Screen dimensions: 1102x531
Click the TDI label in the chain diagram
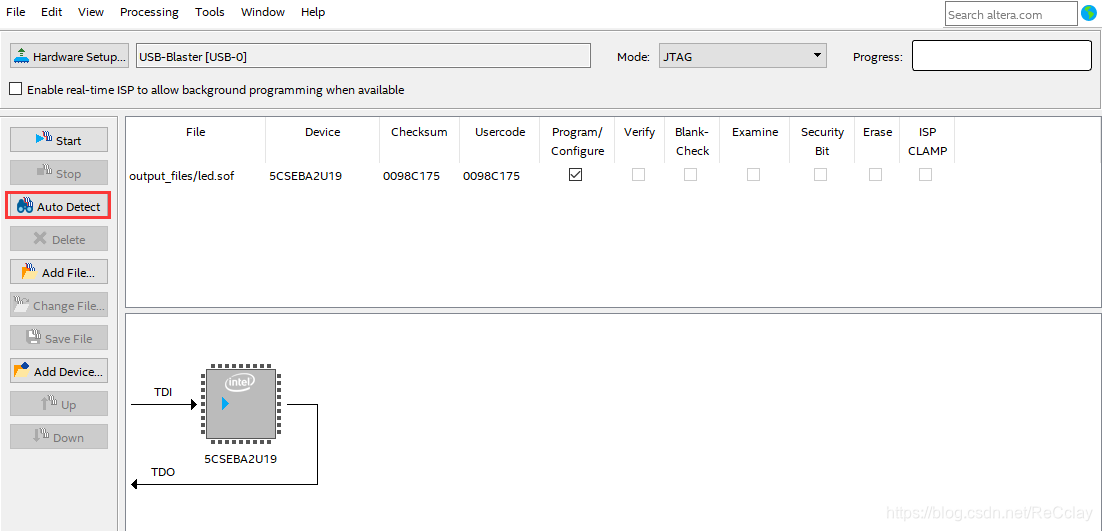(x=163, y=392)
